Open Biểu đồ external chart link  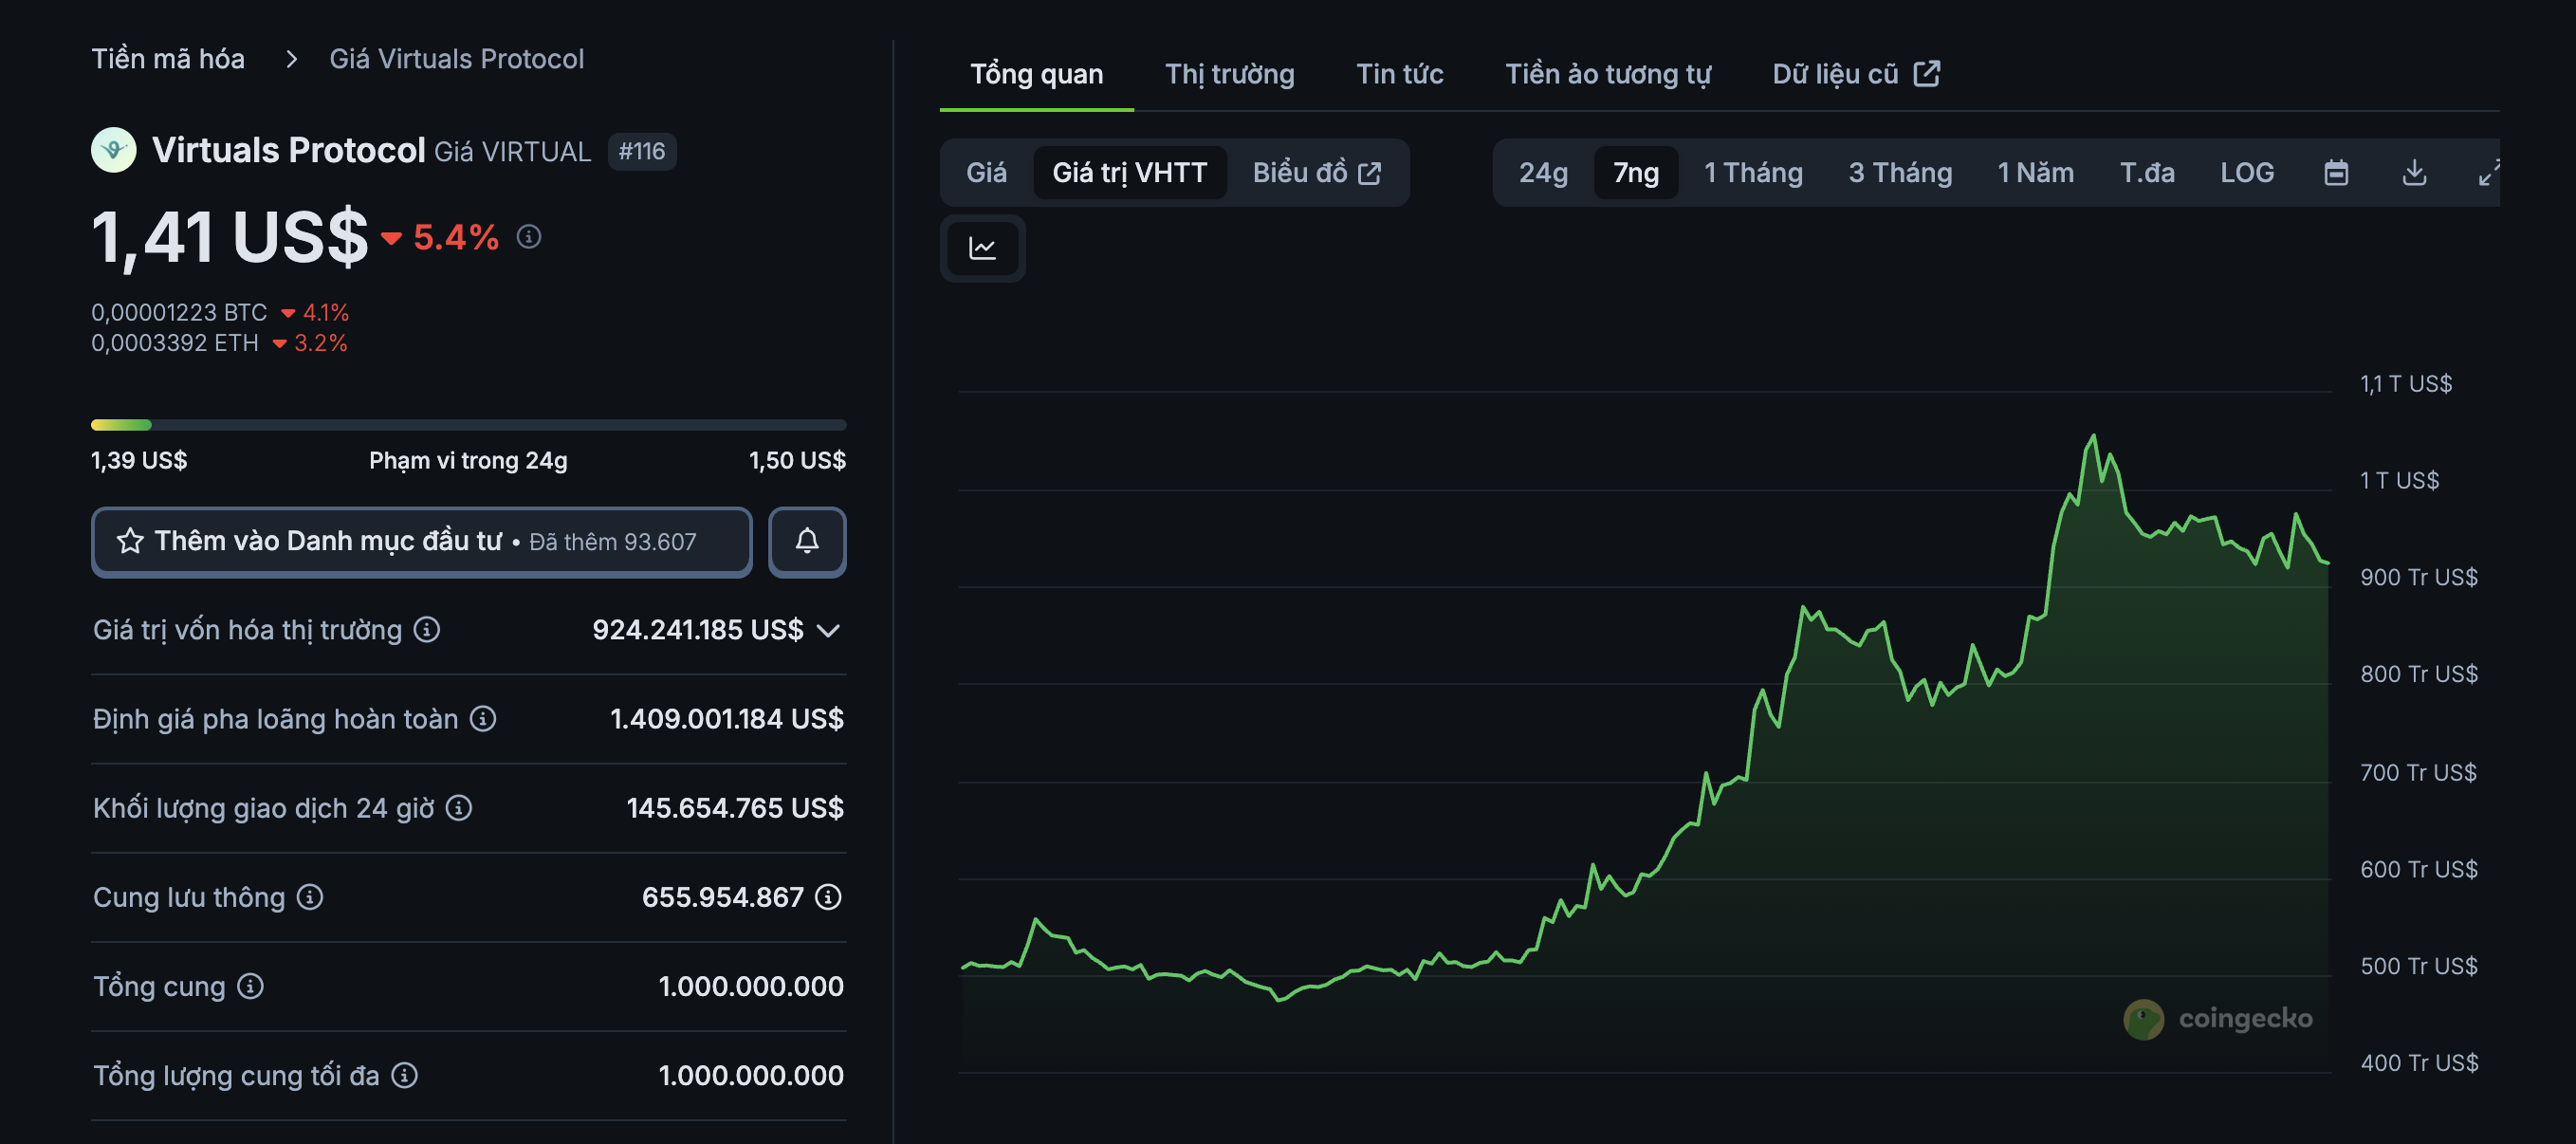click(1316, 173)
